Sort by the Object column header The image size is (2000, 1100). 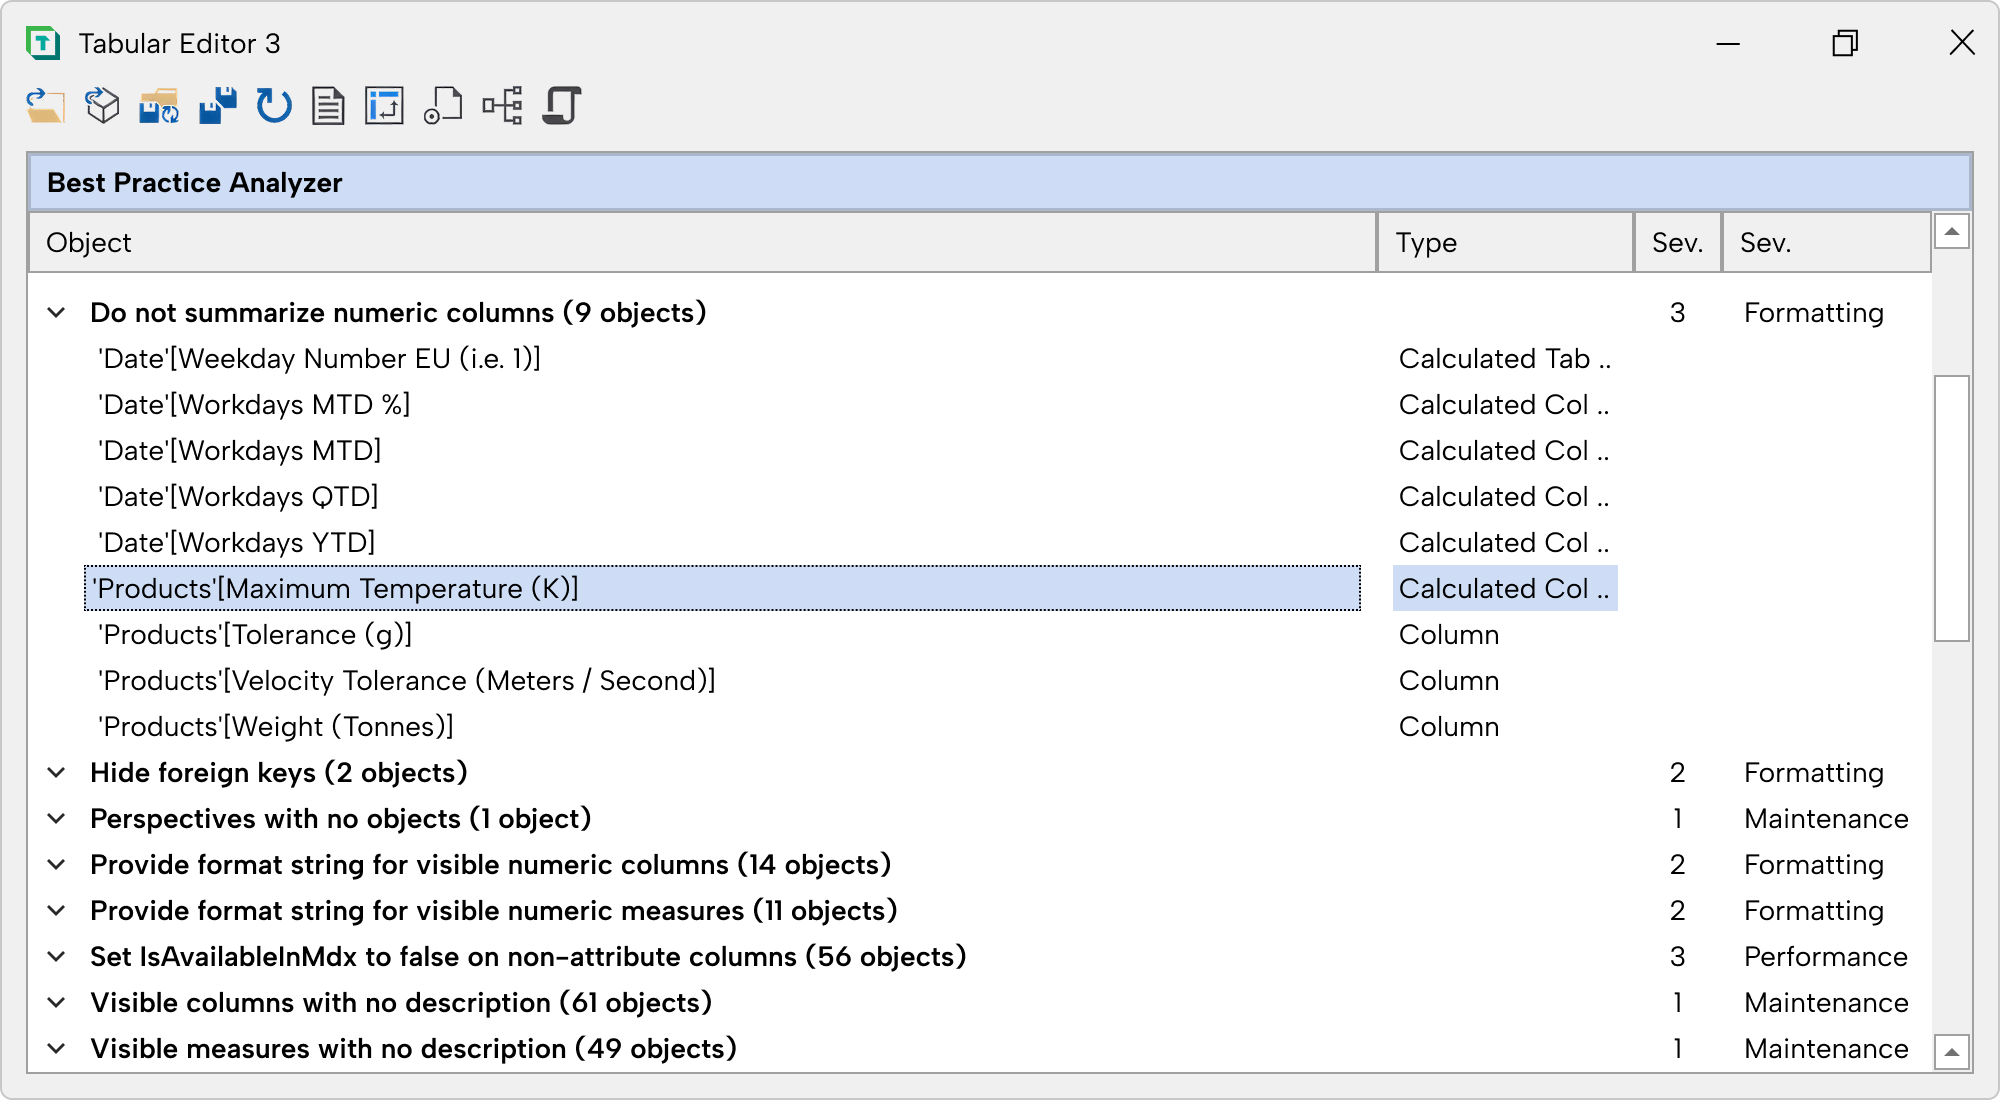703,242
